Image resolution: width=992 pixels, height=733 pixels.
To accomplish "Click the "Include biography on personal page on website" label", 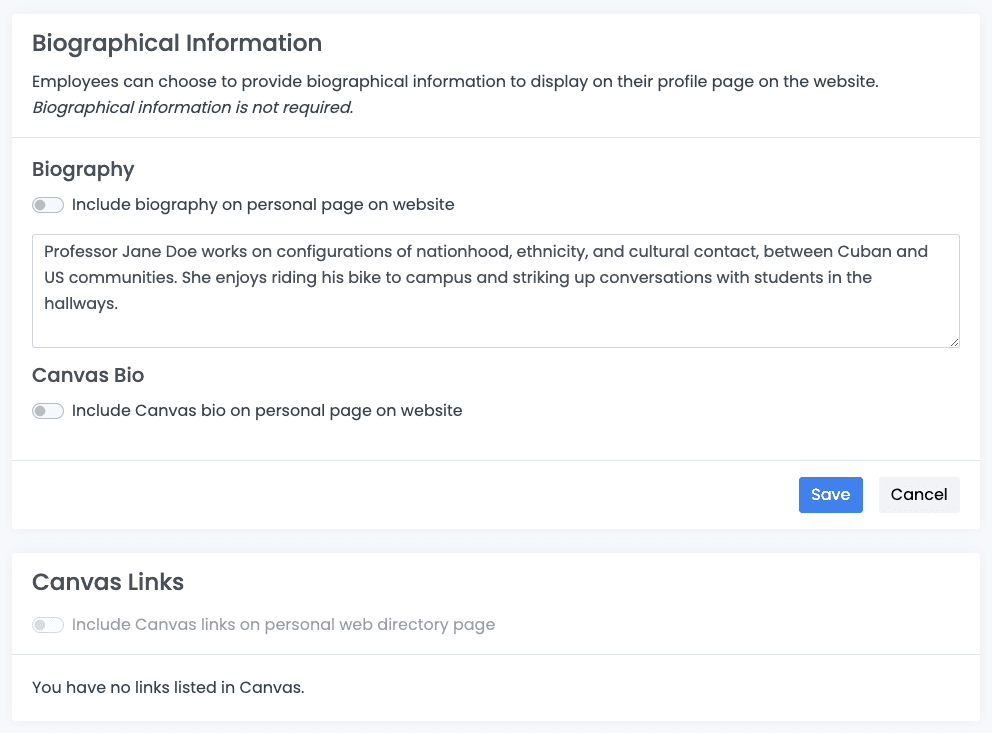I will (x=263, y=205).
